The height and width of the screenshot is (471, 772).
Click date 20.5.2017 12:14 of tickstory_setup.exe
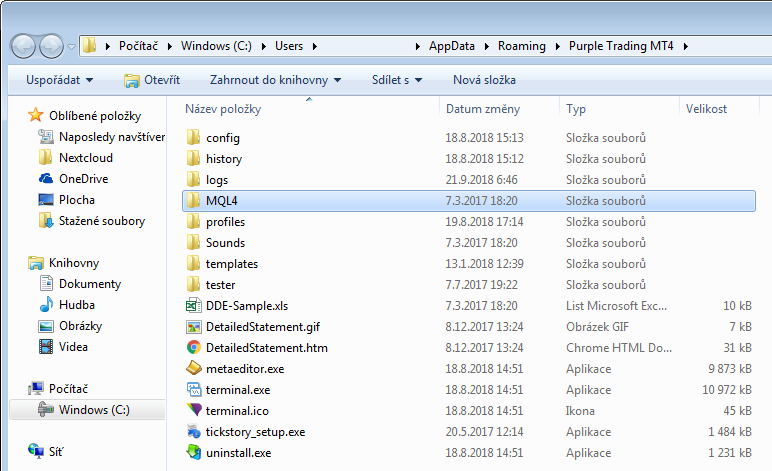tap(484, 432)
